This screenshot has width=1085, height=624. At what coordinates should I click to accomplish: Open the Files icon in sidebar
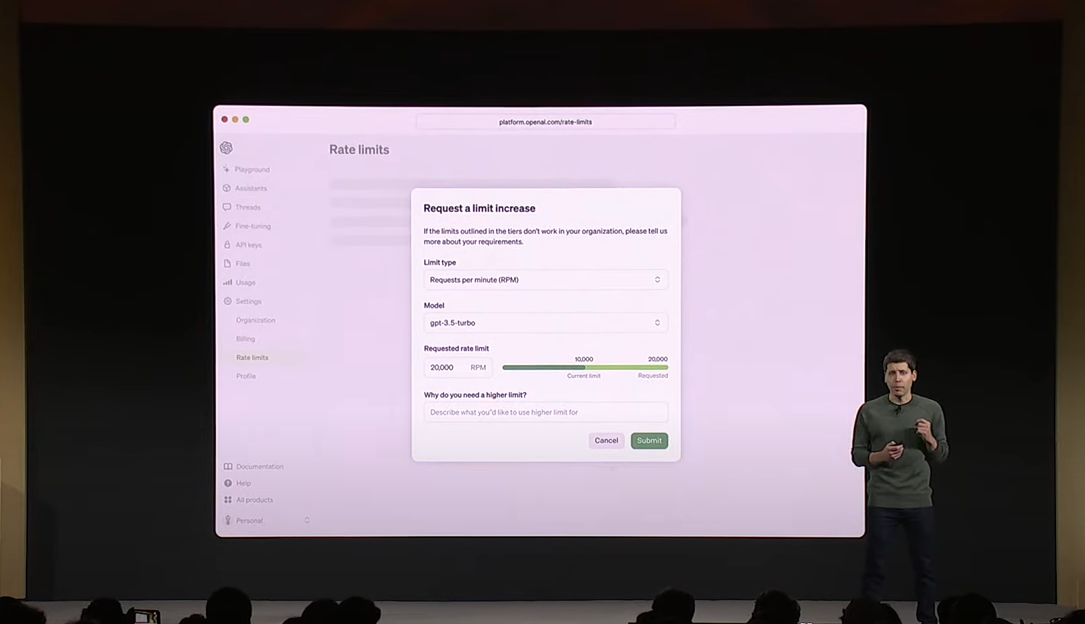click(227, 264)
